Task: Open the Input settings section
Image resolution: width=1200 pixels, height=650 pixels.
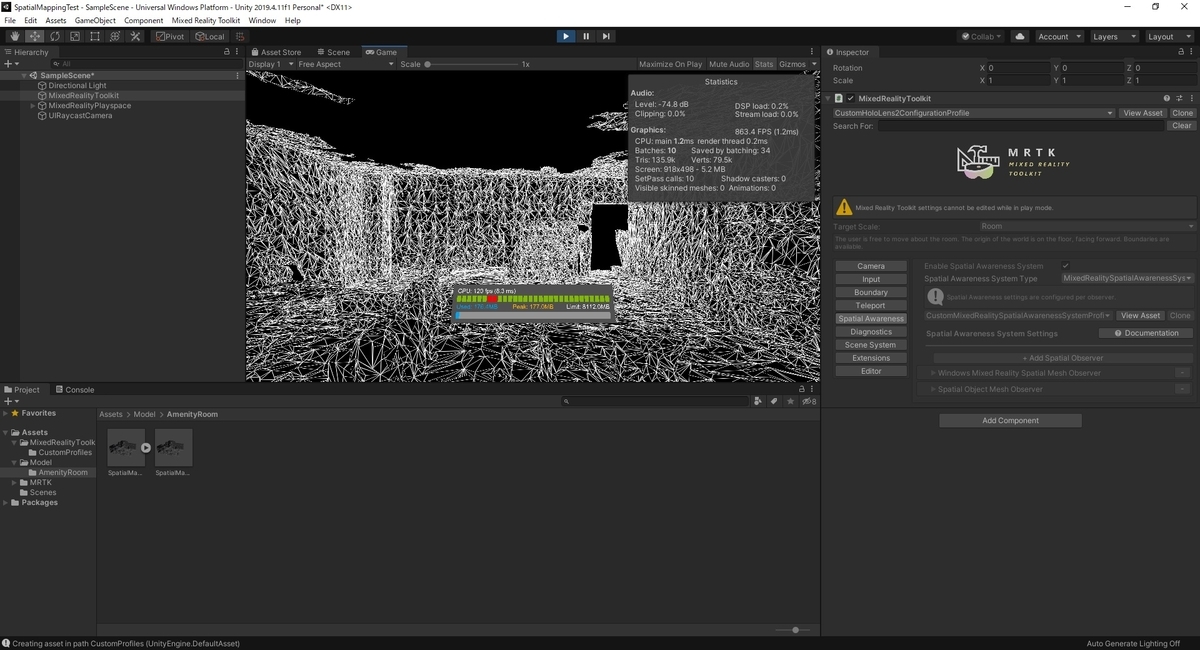Action: coord(871,279)
